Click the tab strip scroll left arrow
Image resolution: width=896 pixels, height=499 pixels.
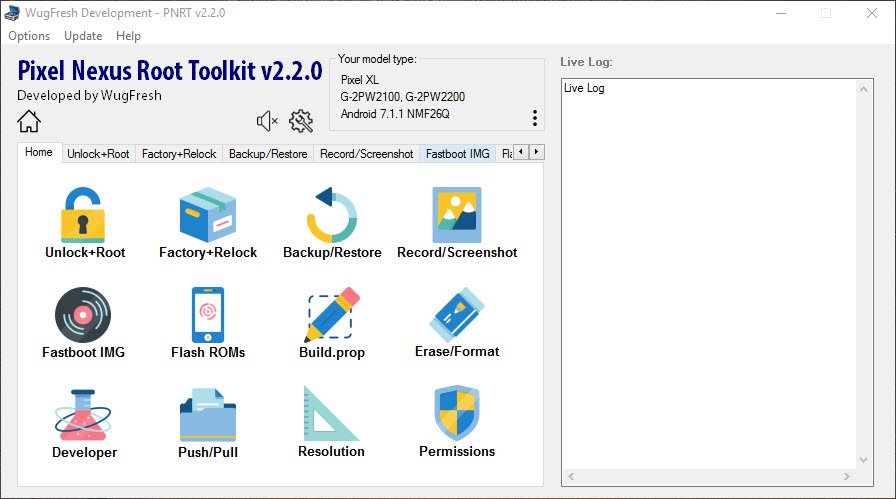click(521, 152)
